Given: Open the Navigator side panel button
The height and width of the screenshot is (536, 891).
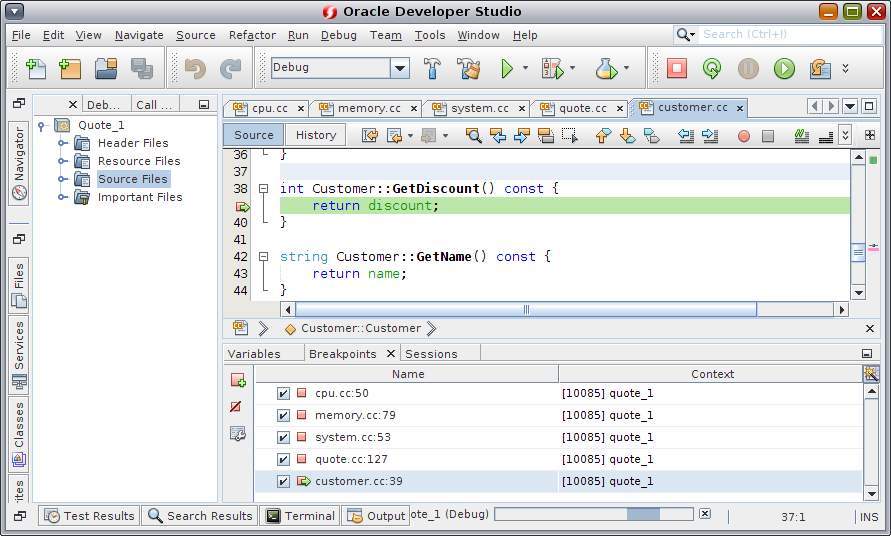Looking at the screenshot, I should pos(19,163).
